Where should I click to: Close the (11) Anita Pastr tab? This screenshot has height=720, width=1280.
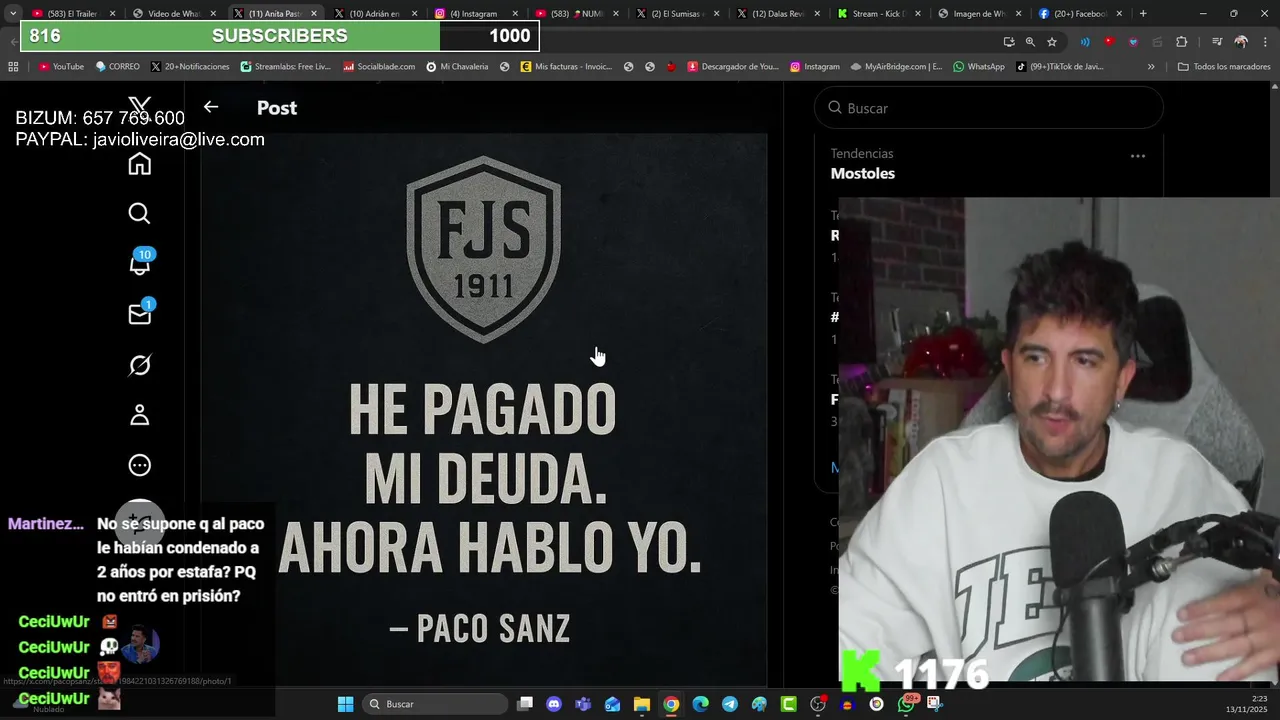313,14
